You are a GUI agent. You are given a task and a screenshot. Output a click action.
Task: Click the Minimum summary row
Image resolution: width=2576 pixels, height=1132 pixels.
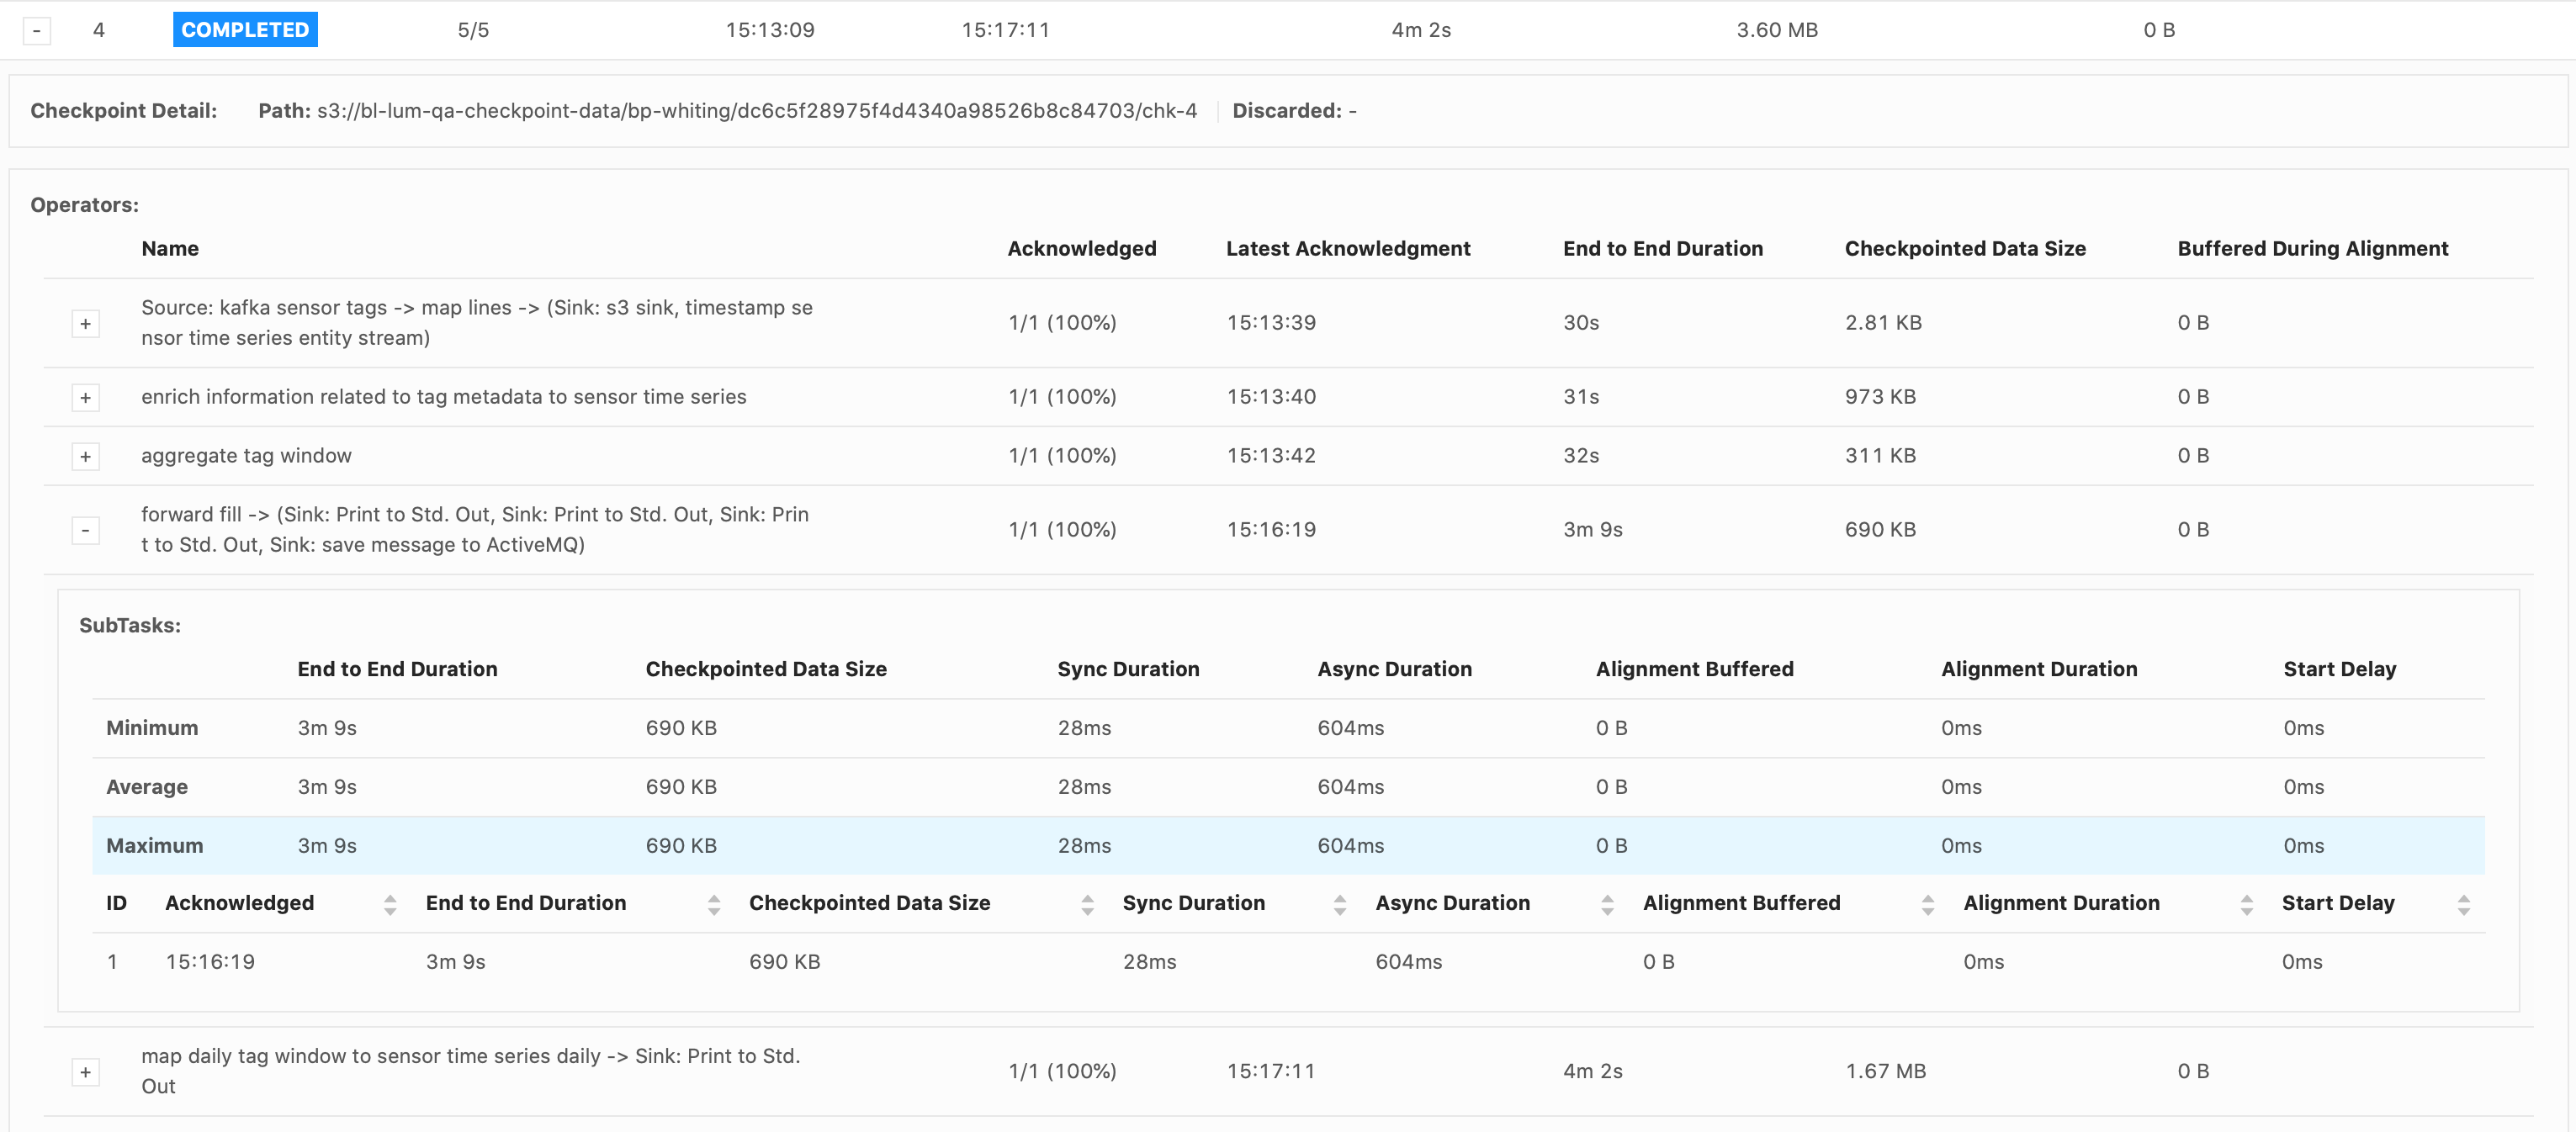pos(152,727)
